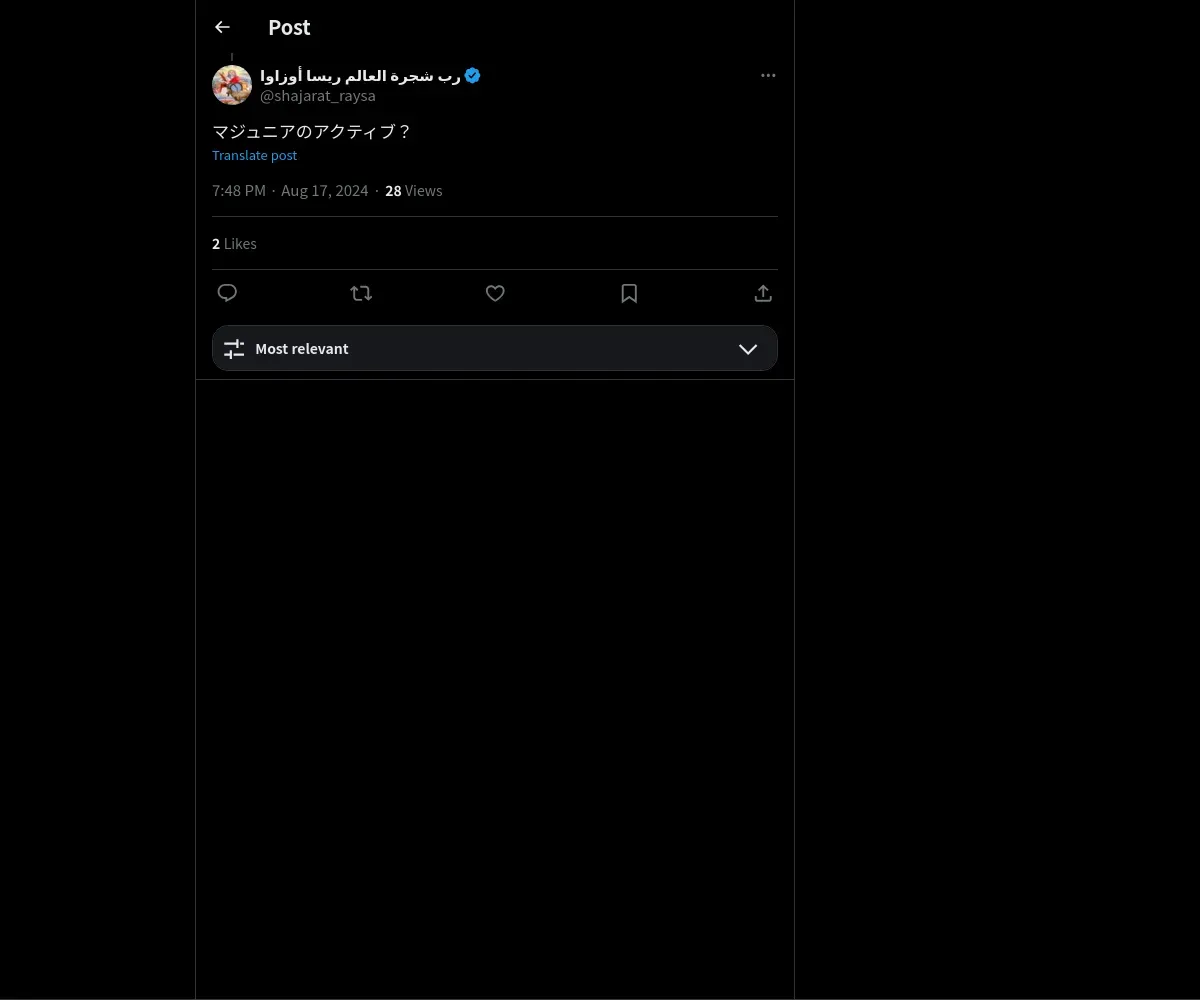Click the Arabic display name of the author
1200x1000 pixels.
click(x=360, y=76)
